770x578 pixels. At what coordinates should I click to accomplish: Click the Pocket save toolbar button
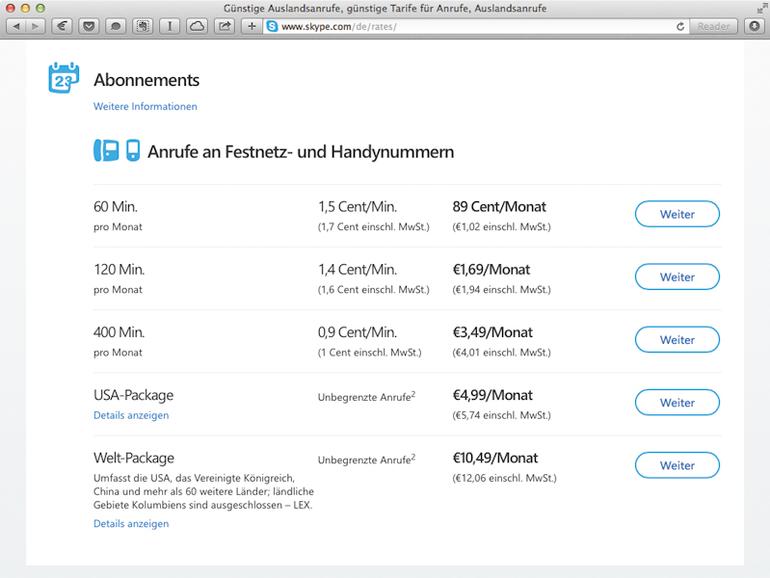pyautogui.click(x=89, y=26)
